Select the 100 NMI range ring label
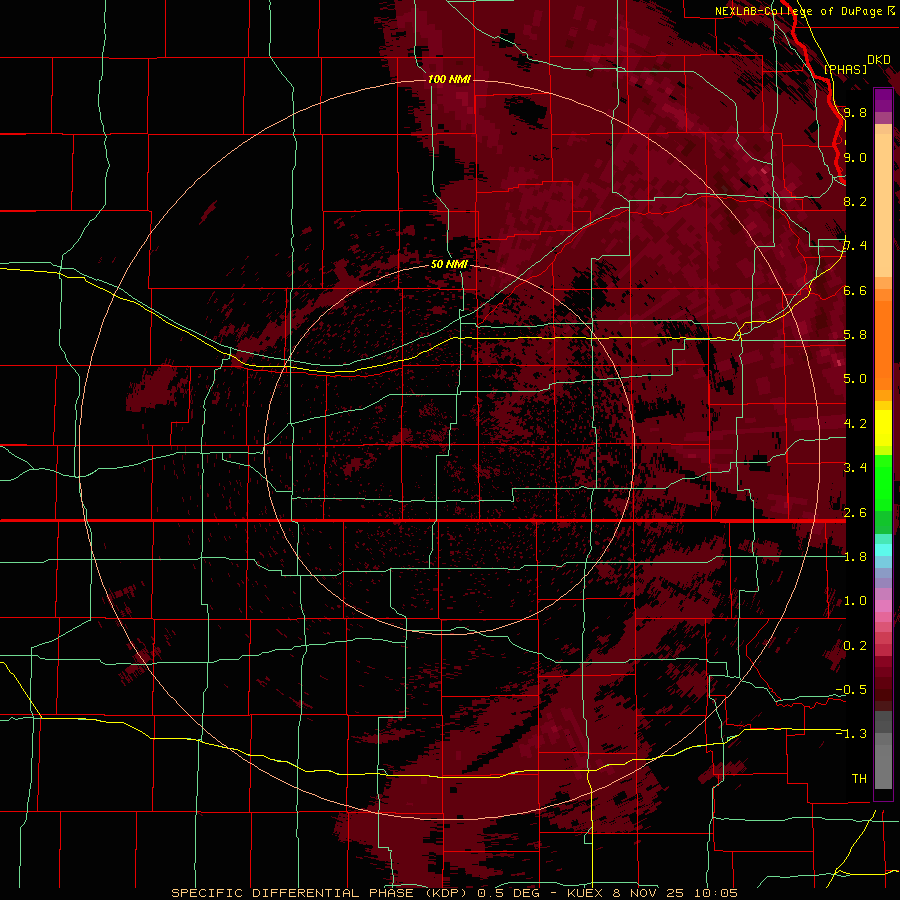The height and width of the screenshot is (900, 900). click(449, 79)
